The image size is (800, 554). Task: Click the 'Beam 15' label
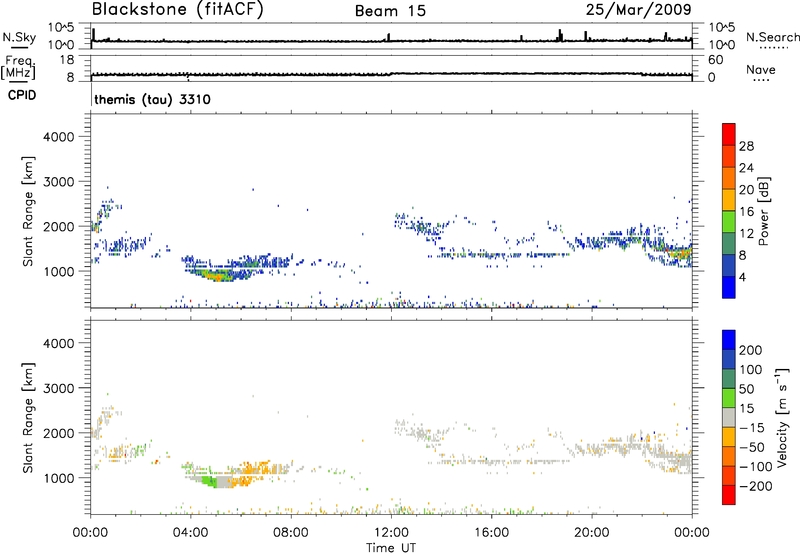[x=390, y=11]
